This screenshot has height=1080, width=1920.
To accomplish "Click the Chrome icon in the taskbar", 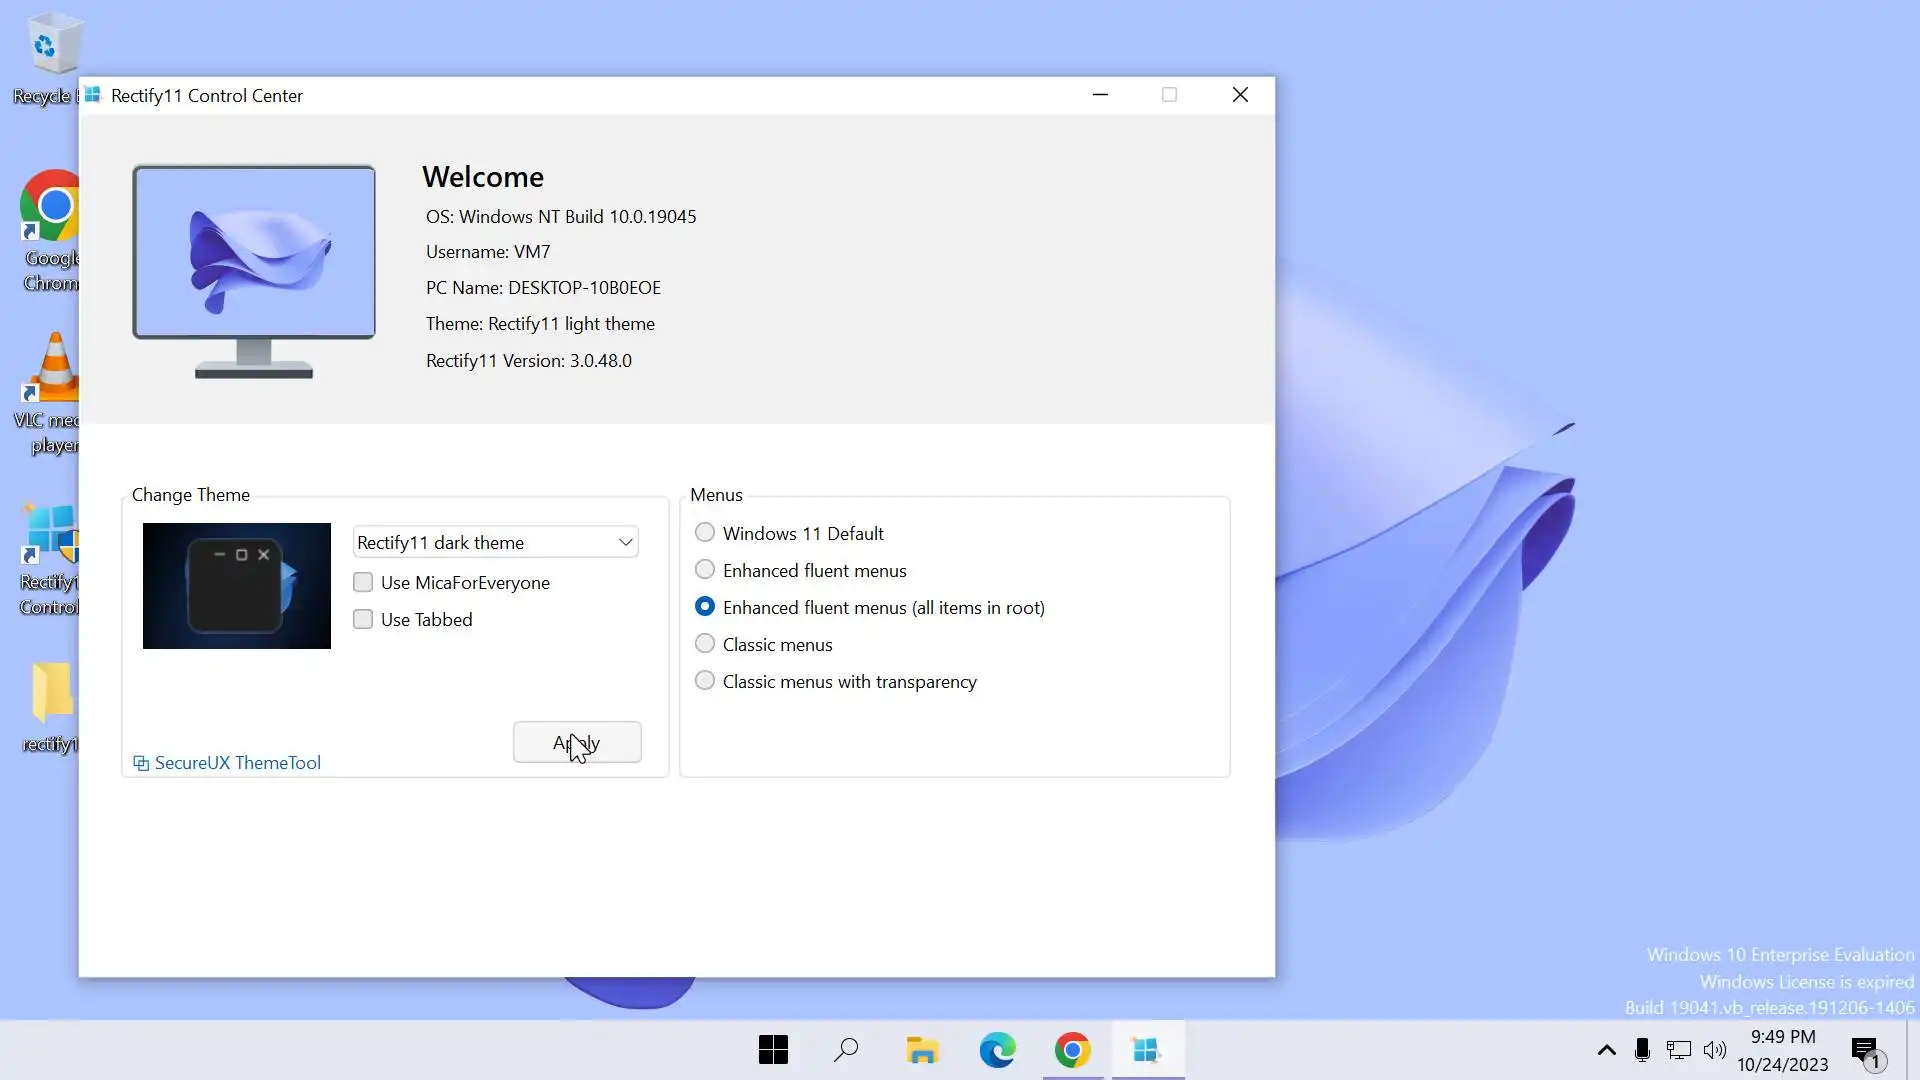I will click(1072, 1050).
